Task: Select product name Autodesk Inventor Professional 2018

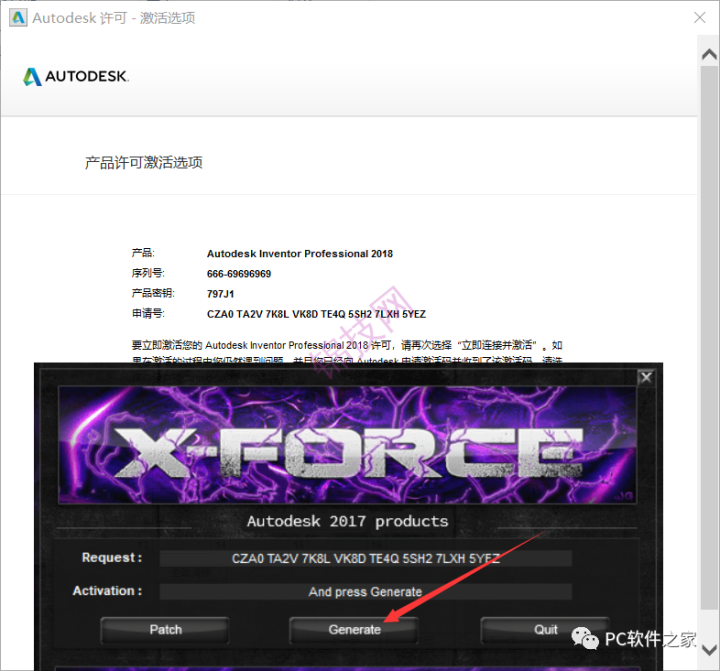Action: [300, 254]
